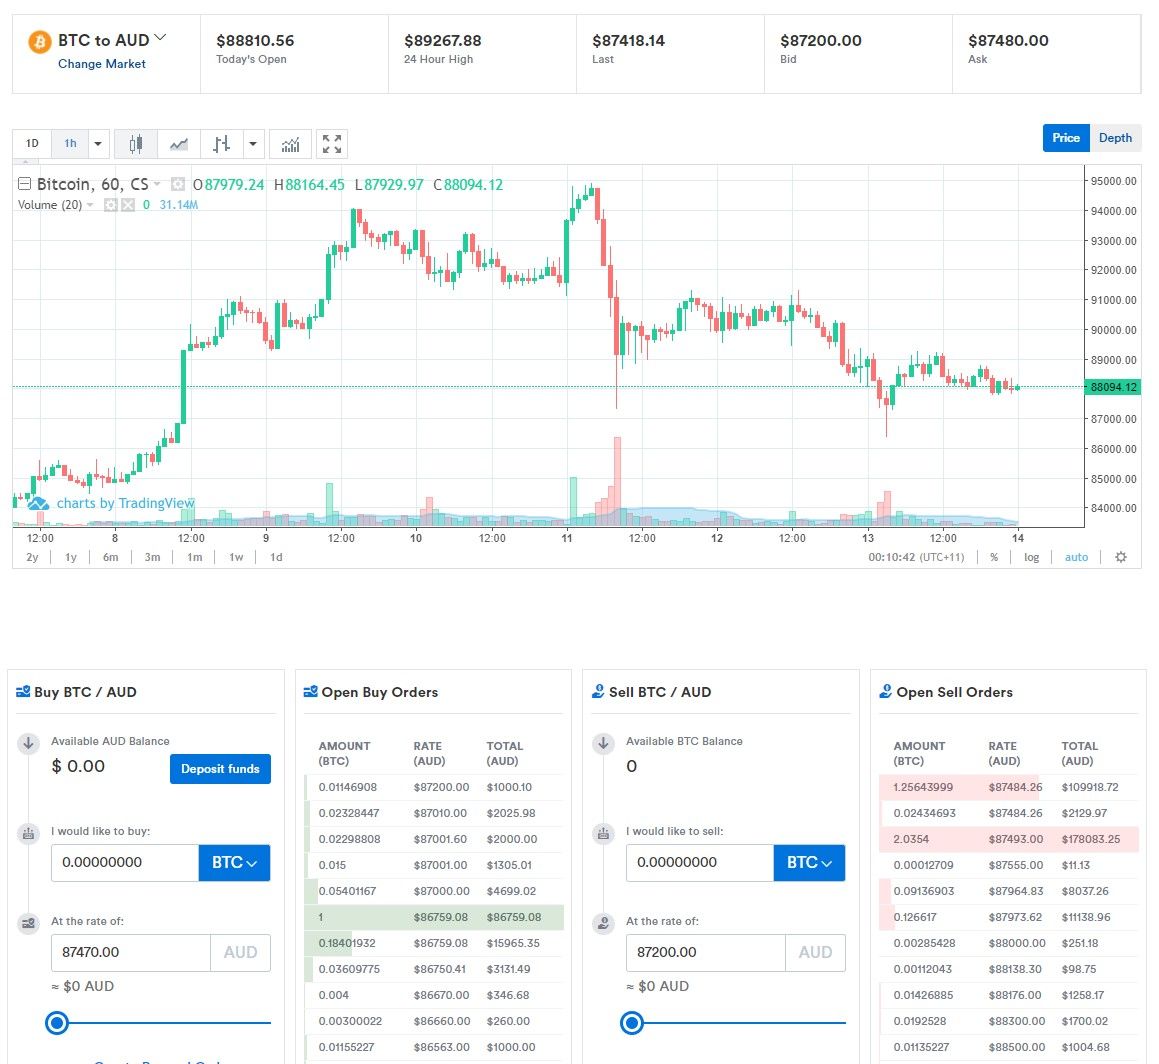Click the Available BTC Balance arrow icon

coord(603,743)
